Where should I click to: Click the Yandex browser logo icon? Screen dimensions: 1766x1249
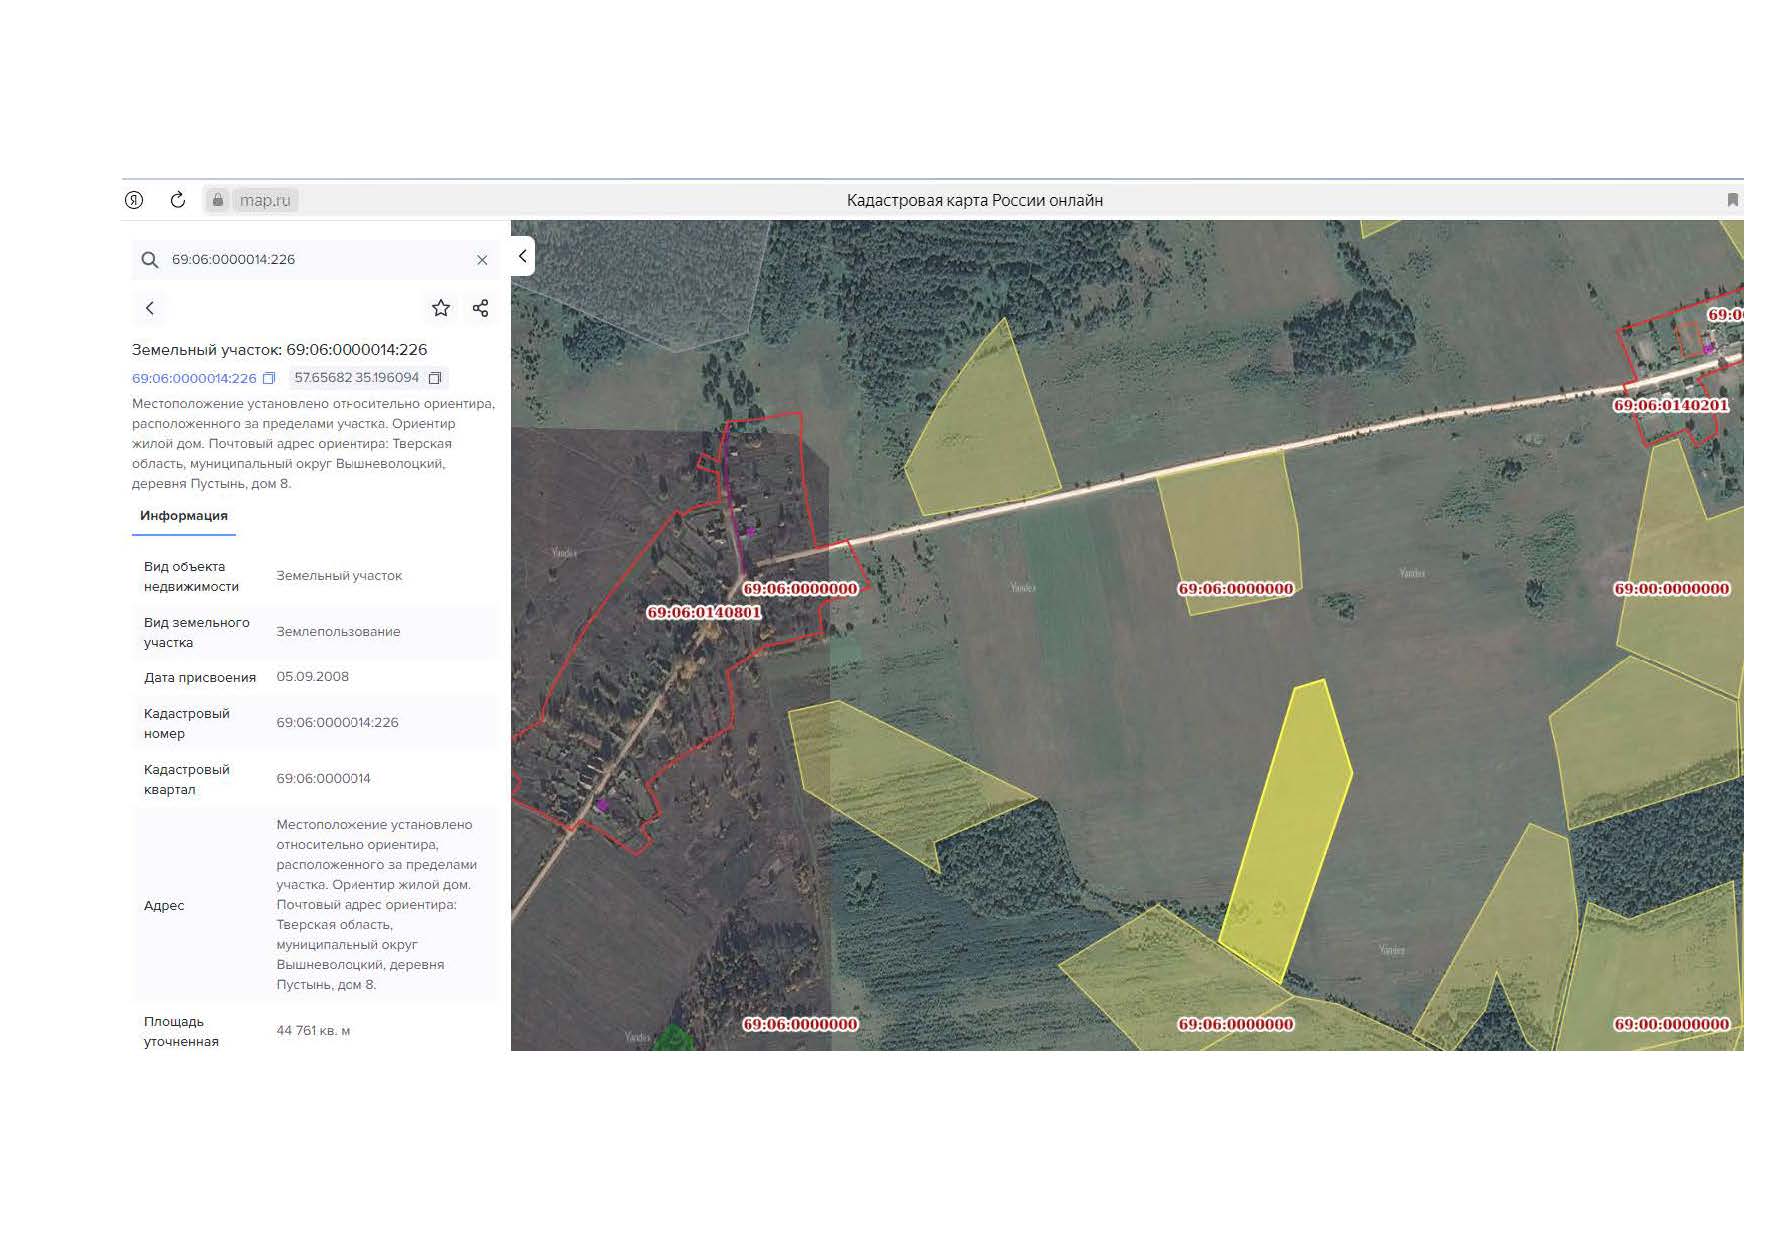click(x=134, y=200)
